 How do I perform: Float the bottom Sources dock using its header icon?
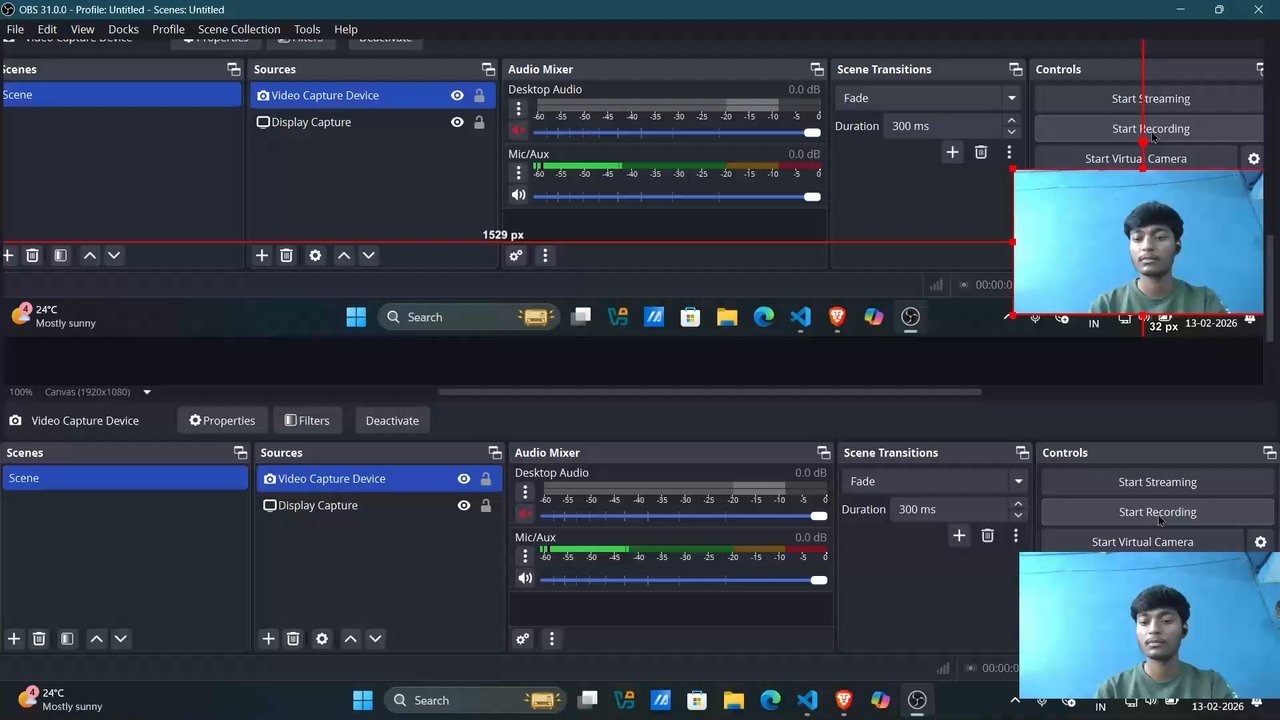pyautogui.click(x=494, y=453)
